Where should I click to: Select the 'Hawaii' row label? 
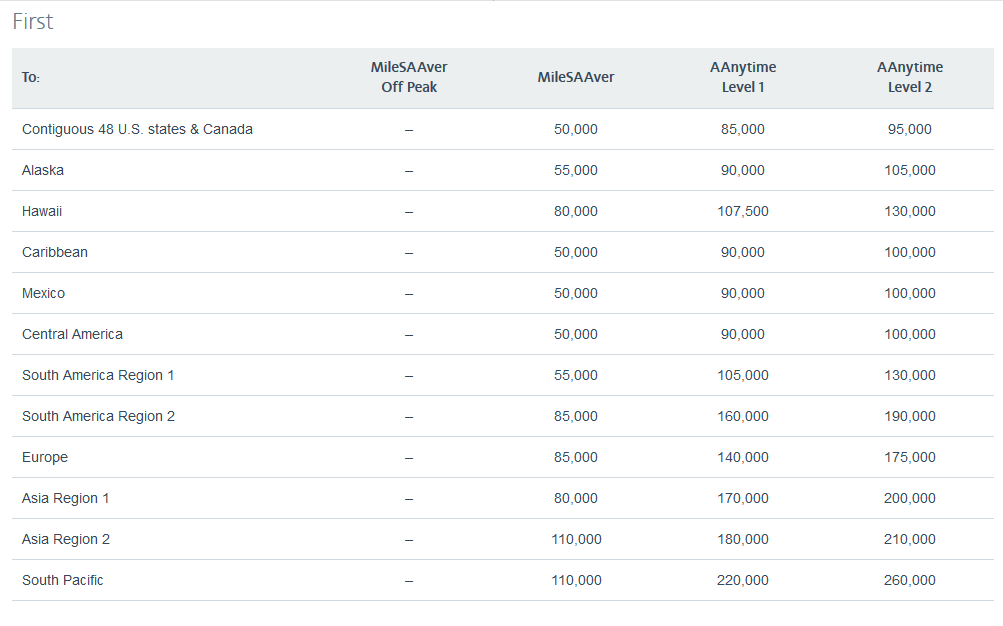coord(42,211)
